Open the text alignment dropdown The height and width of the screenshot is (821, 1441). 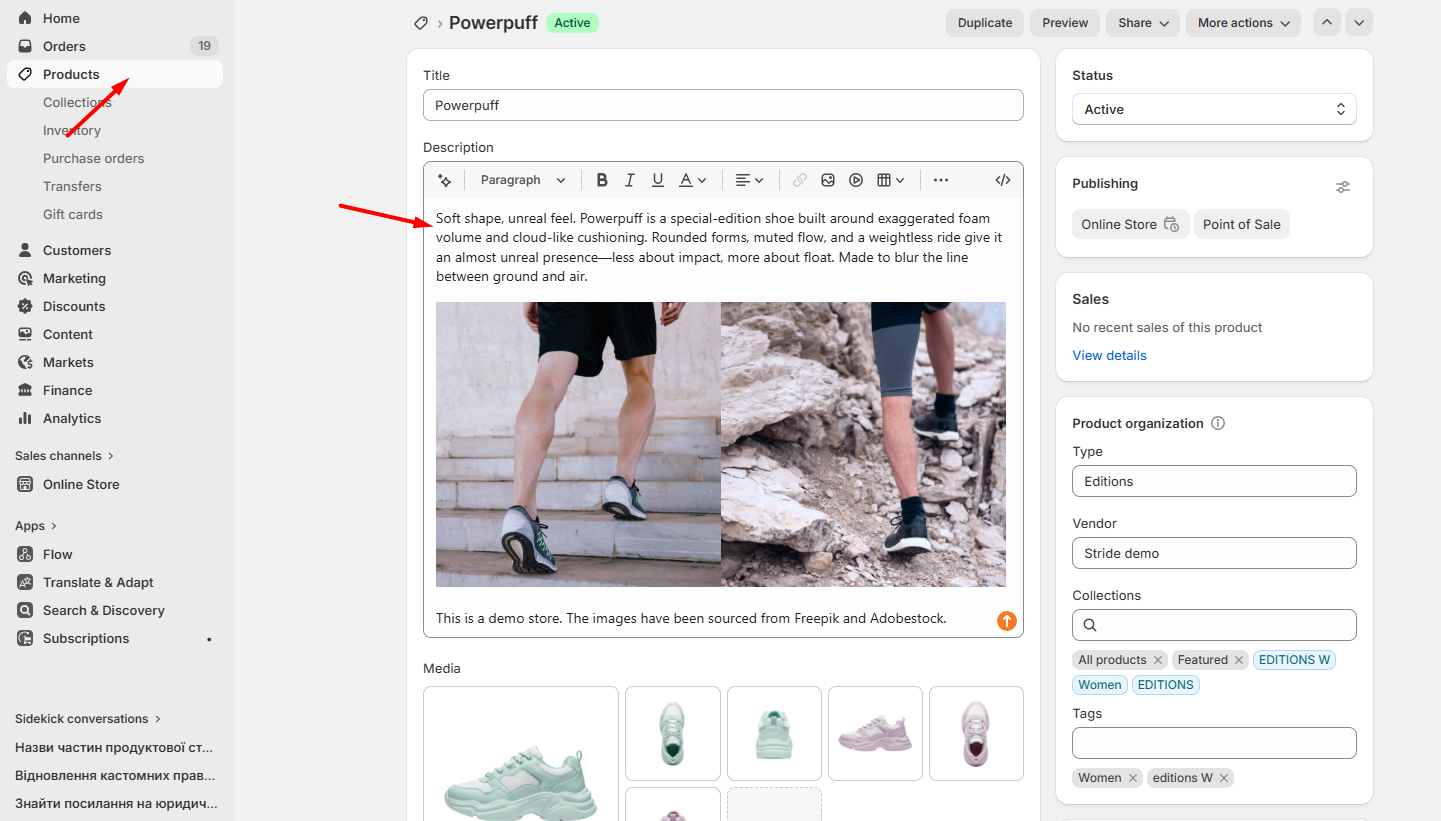[749, 180]
